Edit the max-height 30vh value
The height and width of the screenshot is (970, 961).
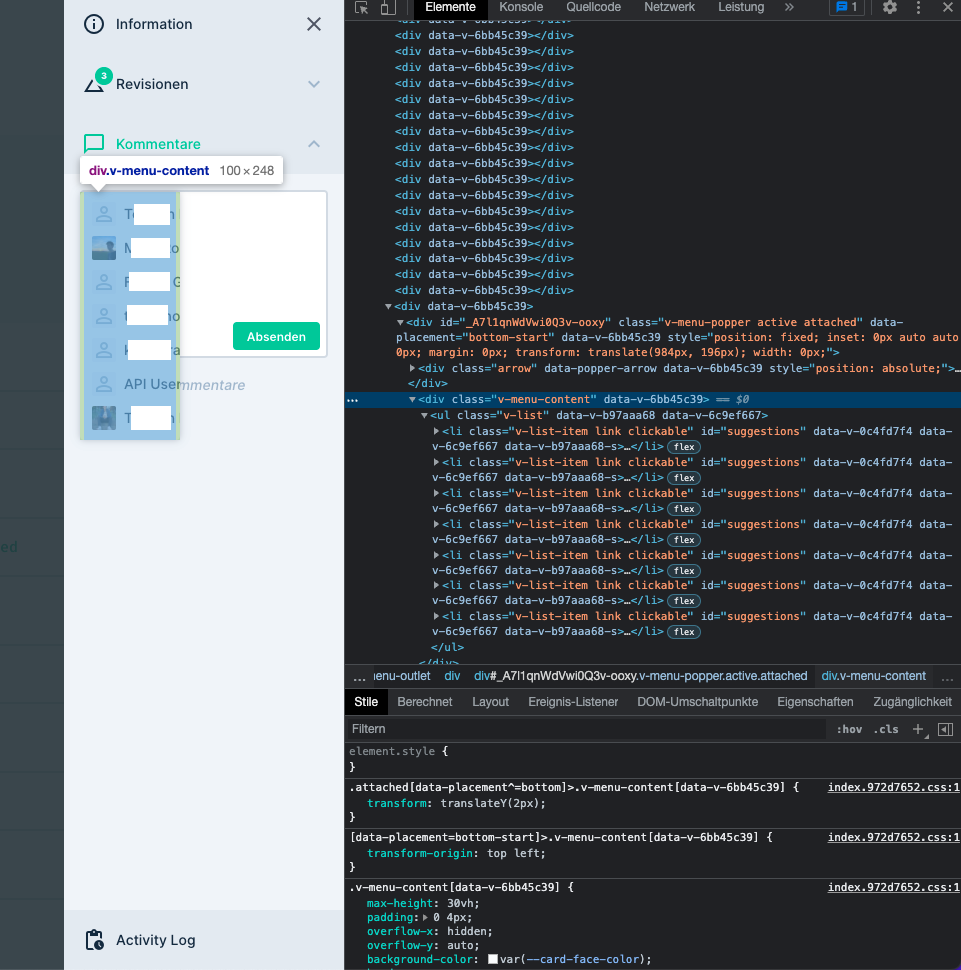(460, 903)
